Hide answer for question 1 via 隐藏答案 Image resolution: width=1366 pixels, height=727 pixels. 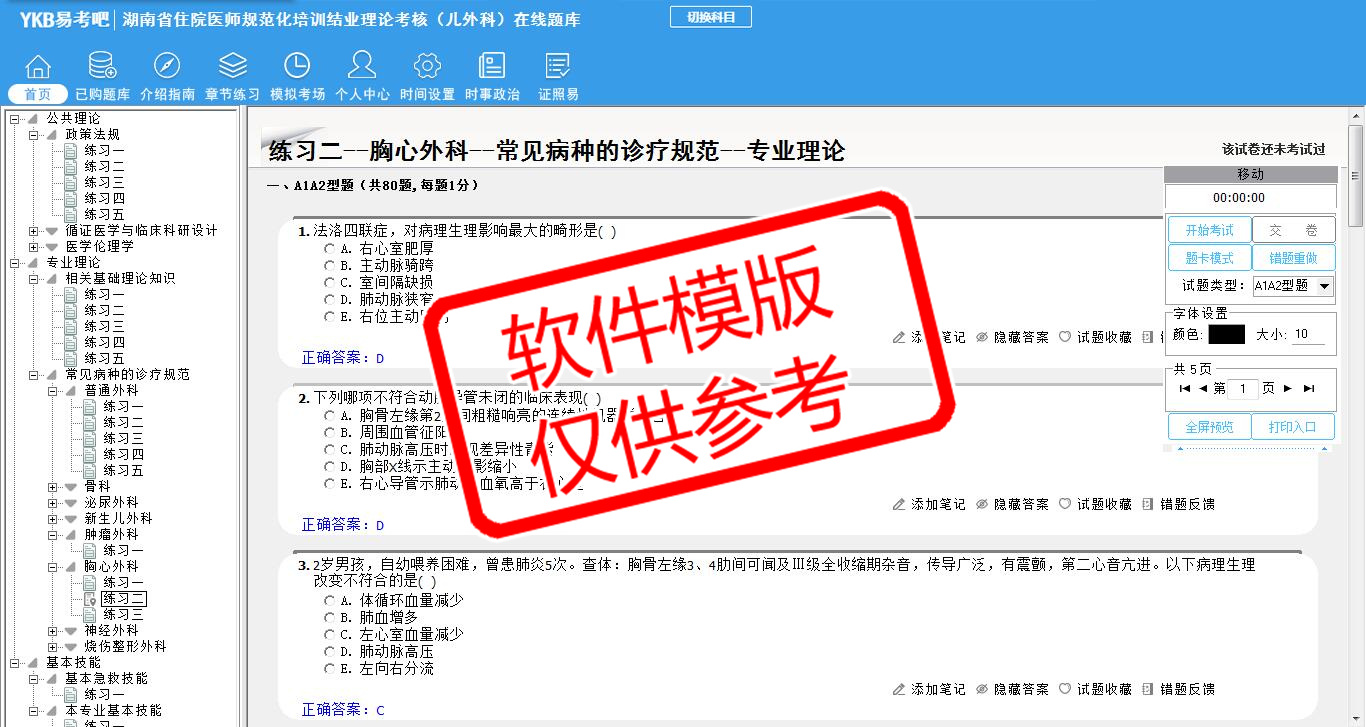click(x=1012, y=337)
